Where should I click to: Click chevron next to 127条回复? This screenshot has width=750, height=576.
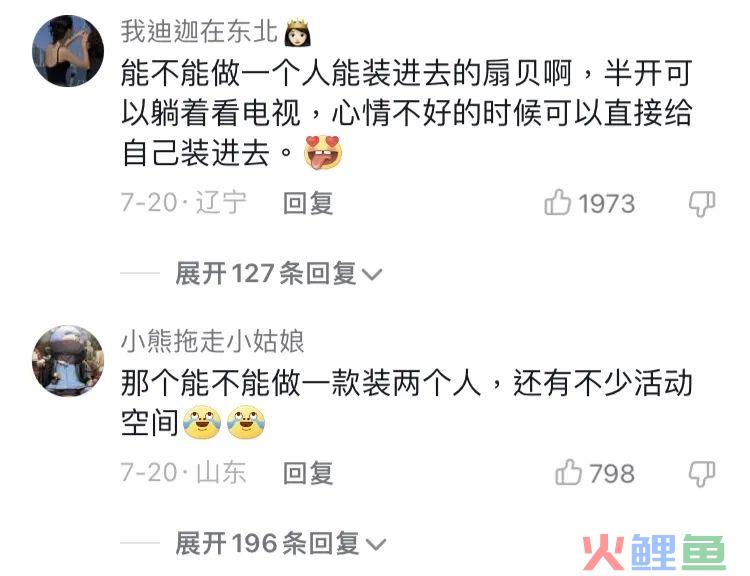(372, 275)
